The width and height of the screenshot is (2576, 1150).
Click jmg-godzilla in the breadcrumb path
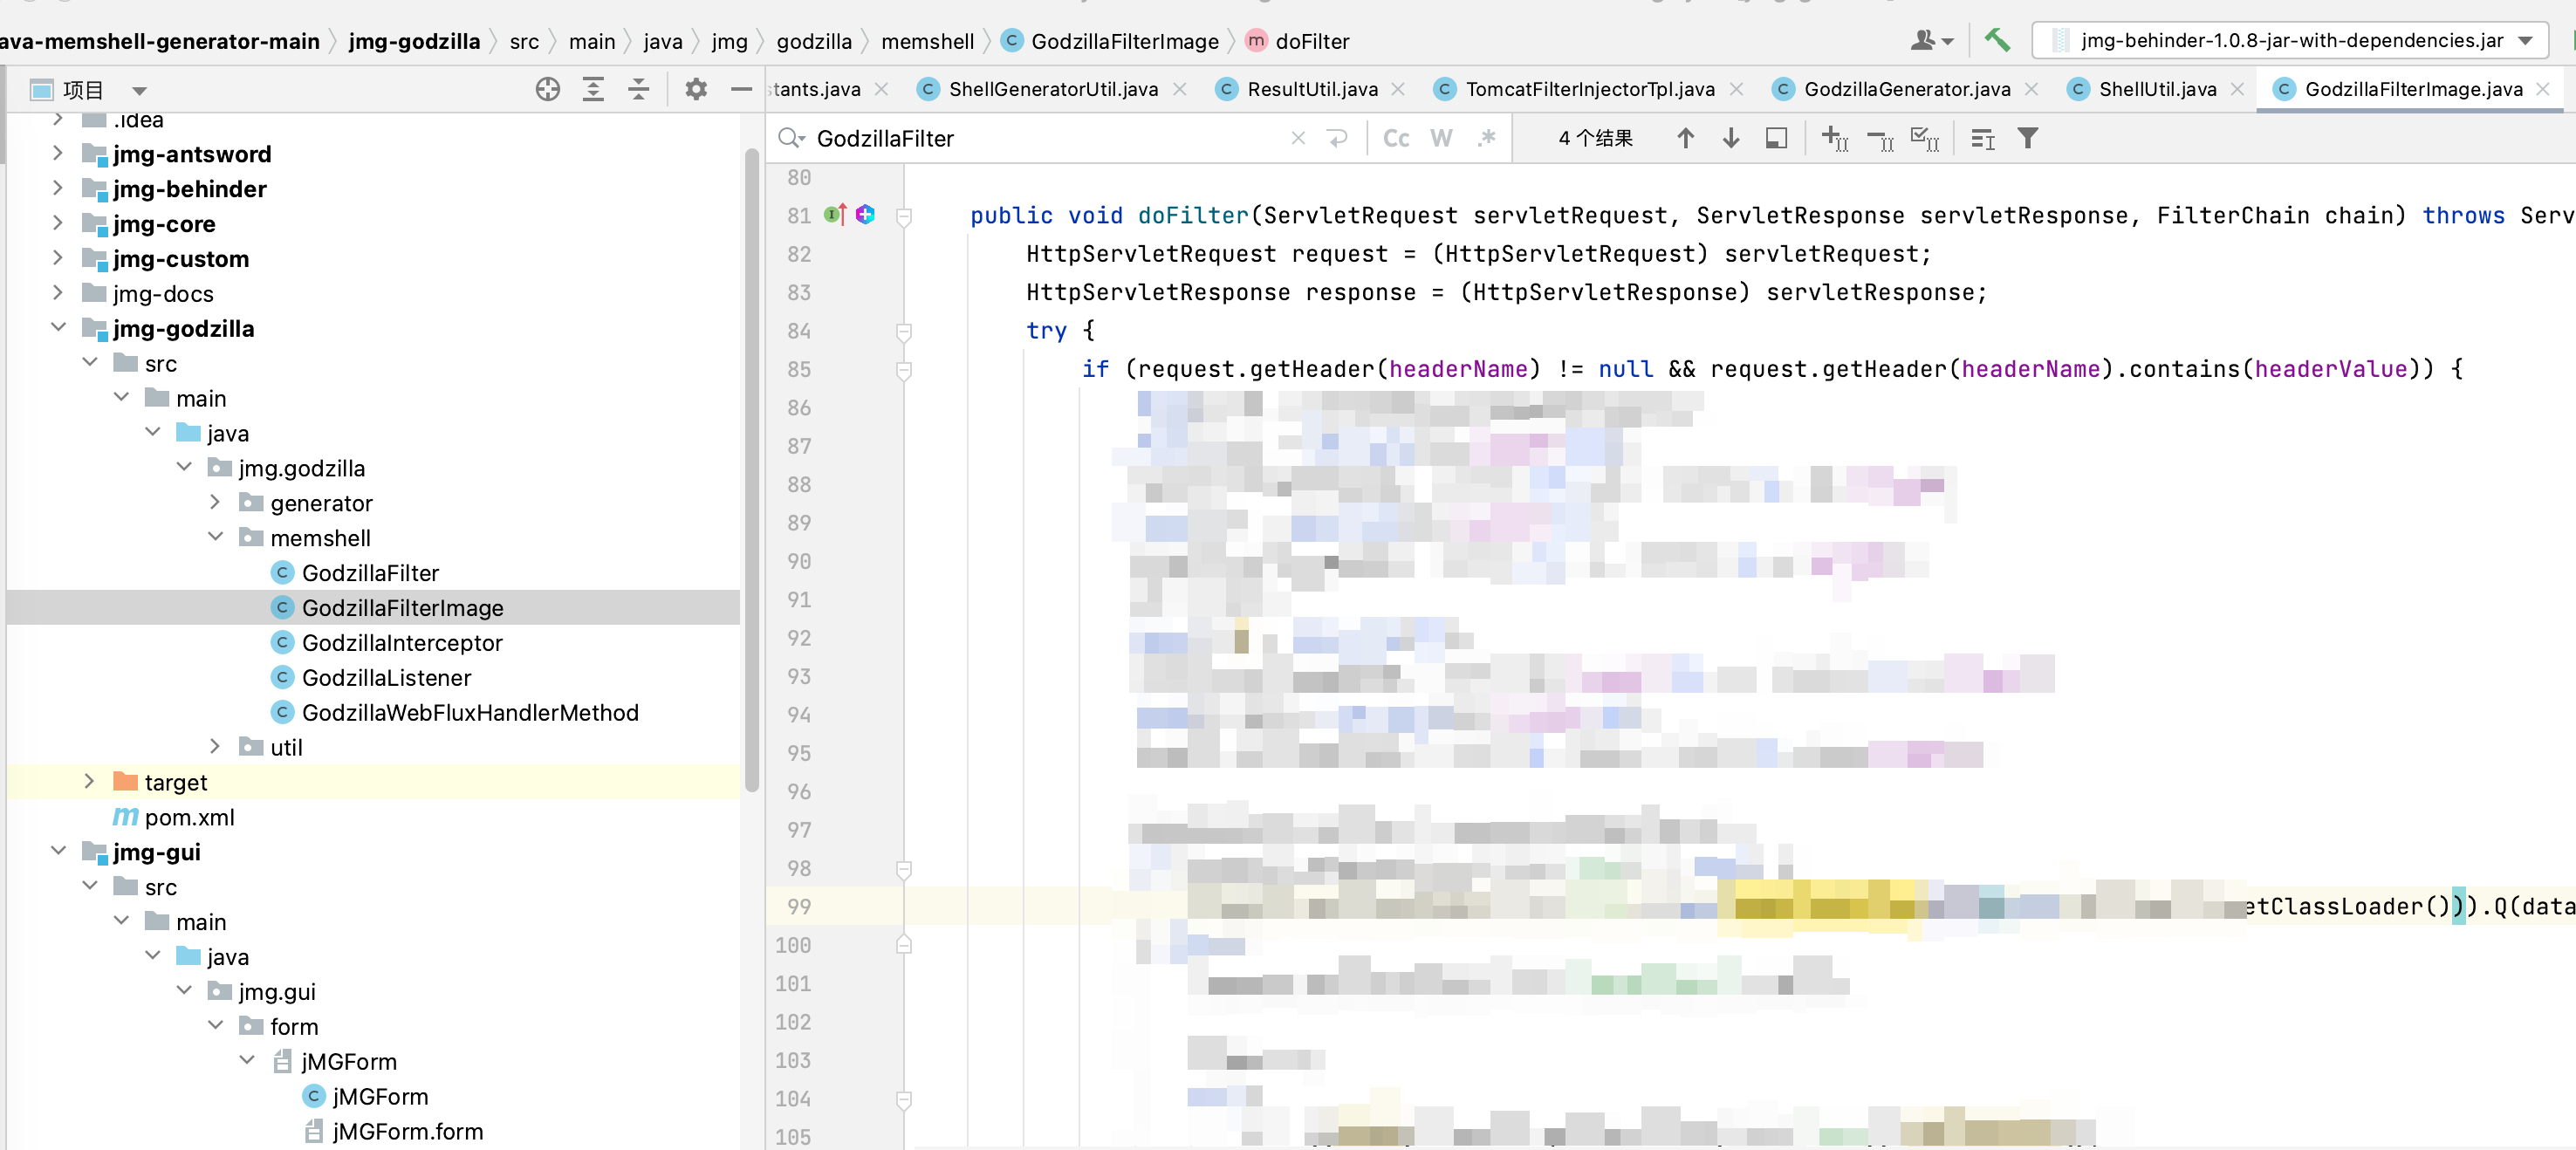pos(414,41)
